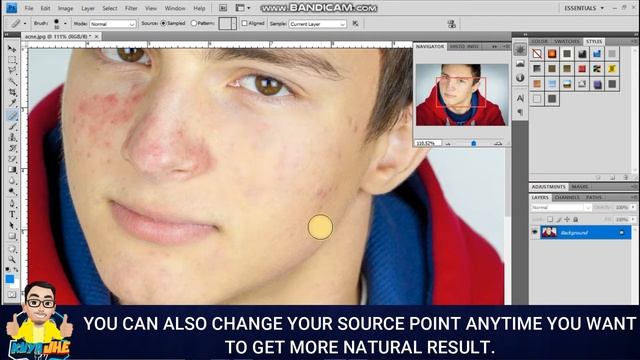The width and height of the screenshot is (640, 360).
Task: Select the Hand tool
Action: pyautogui.click(x=12, y=249)
